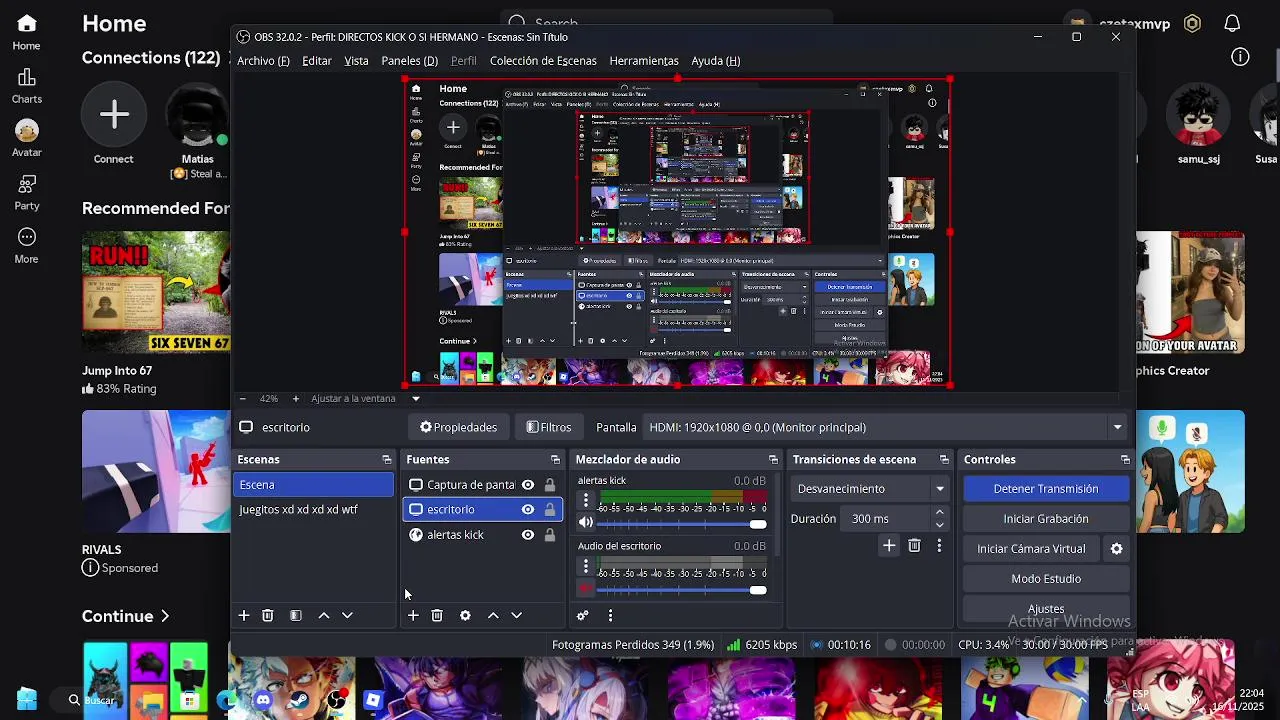Click Windows Start button on taskbar
The height and width of the screenshot is (720, 1280).
coord(27,699)
